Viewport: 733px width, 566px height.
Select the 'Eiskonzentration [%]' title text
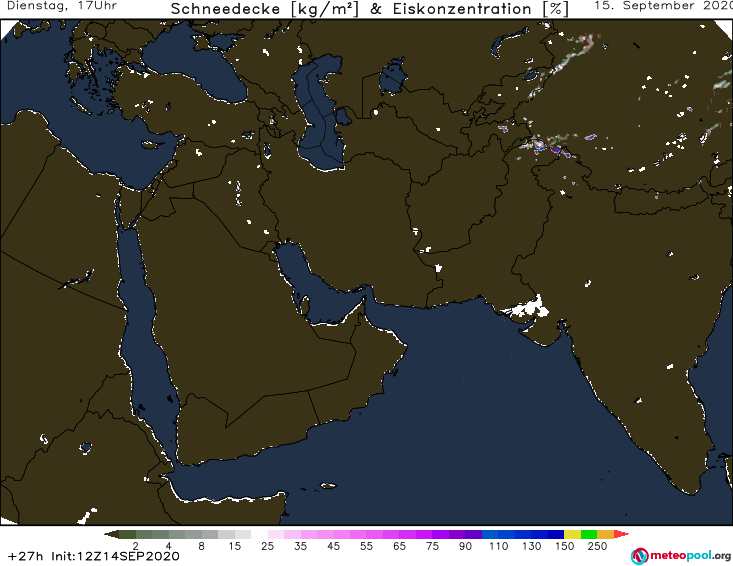481,9
